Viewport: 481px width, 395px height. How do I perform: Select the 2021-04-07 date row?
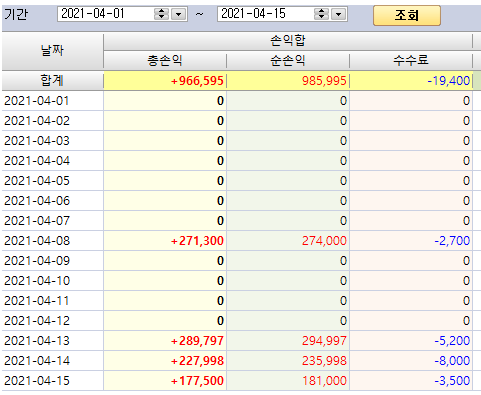coord(52,221)
